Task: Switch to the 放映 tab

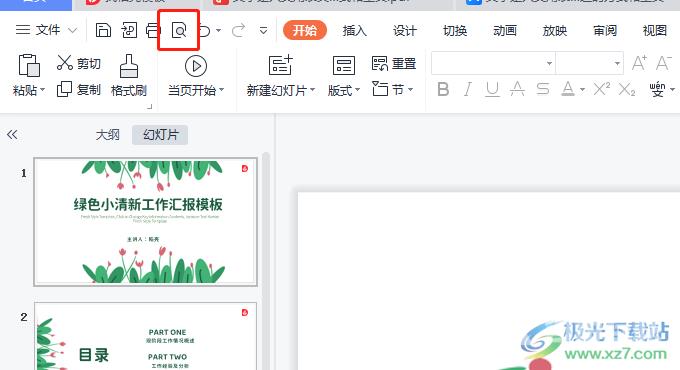Action: click(555, 30)
